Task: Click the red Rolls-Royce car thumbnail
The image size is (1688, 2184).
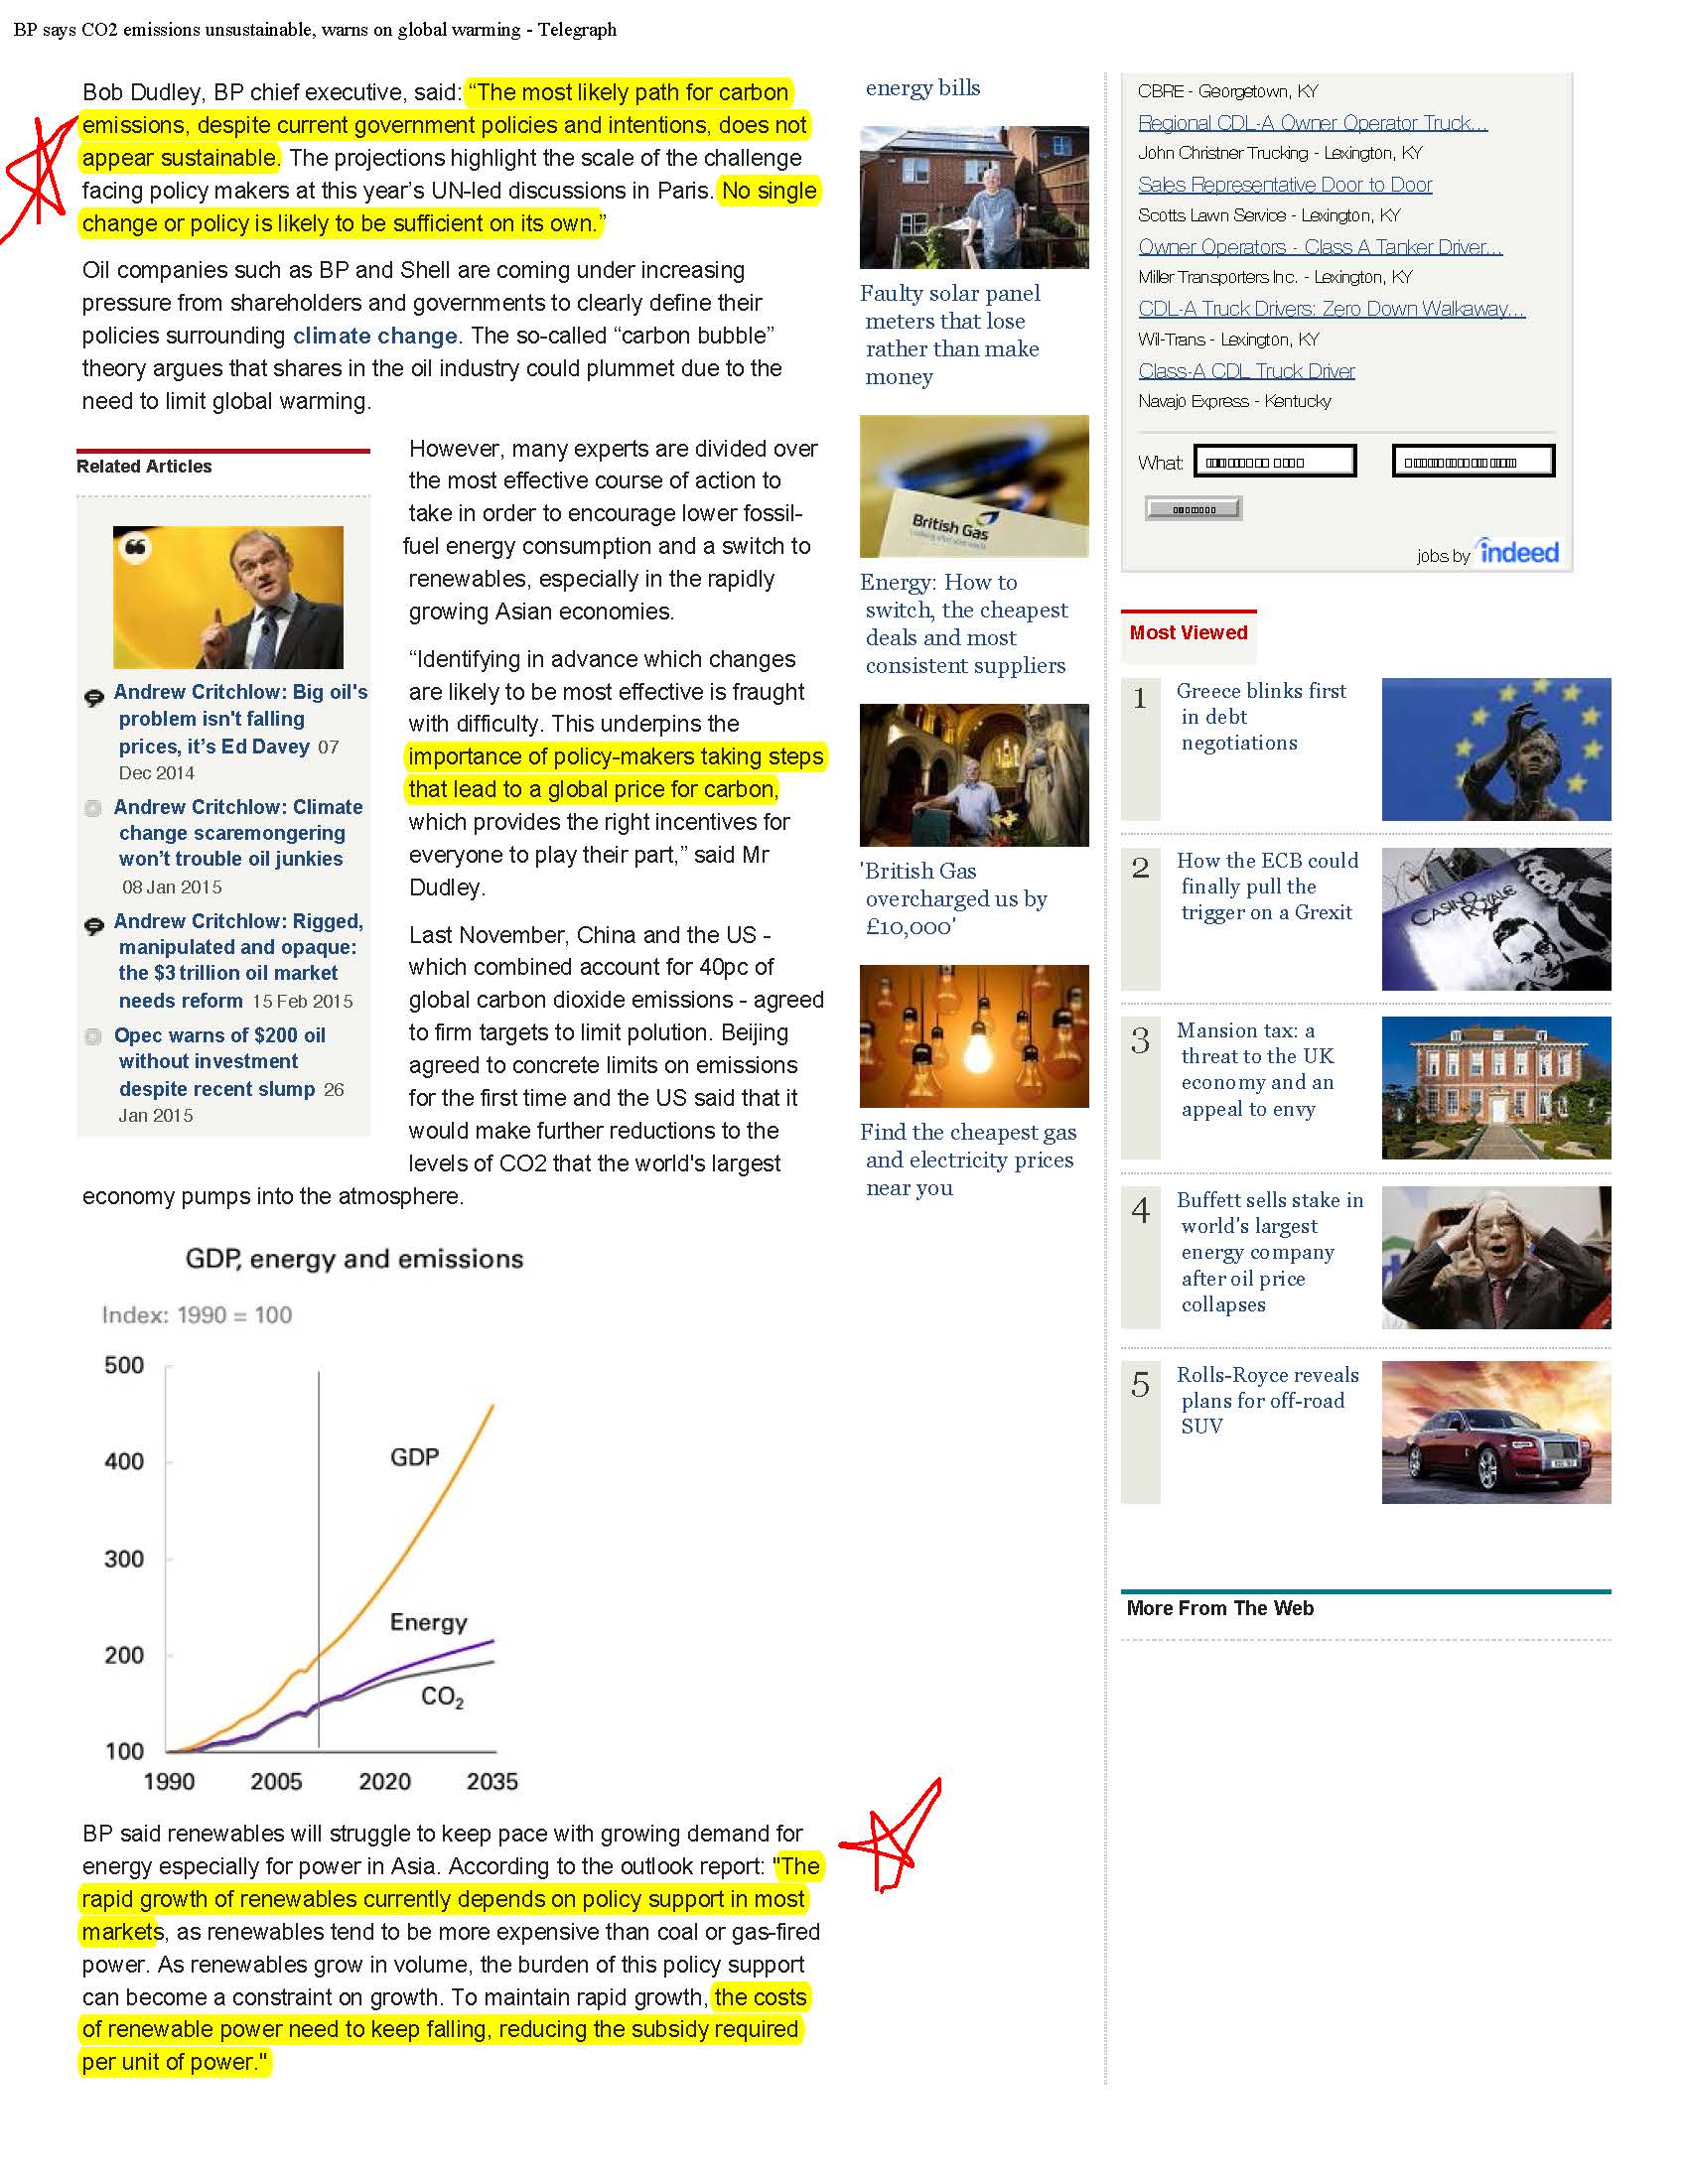Action: pyautogui.click(x=1496, y=1432)
